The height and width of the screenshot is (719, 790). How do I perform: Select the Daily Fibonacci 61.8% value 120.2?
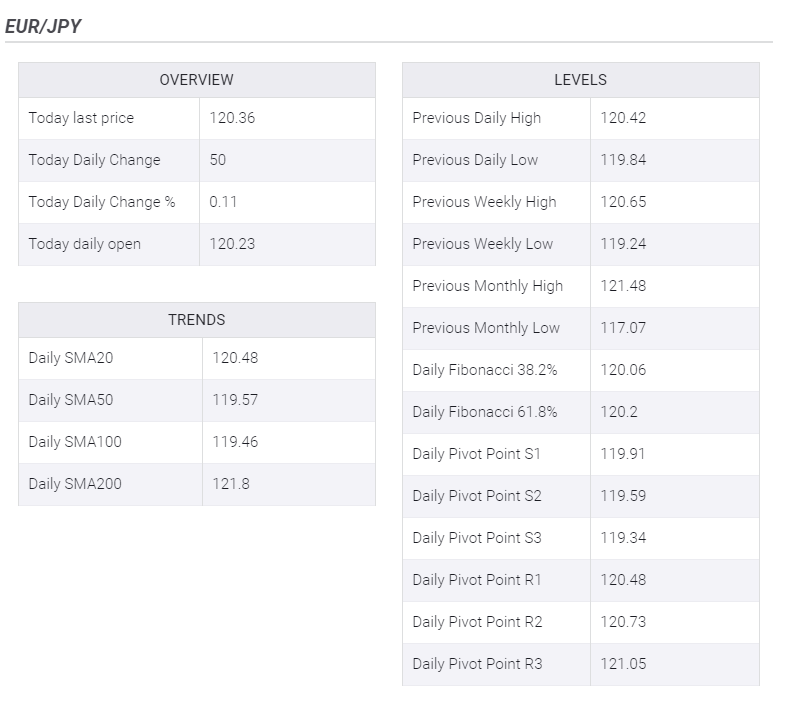click(618, 412)
